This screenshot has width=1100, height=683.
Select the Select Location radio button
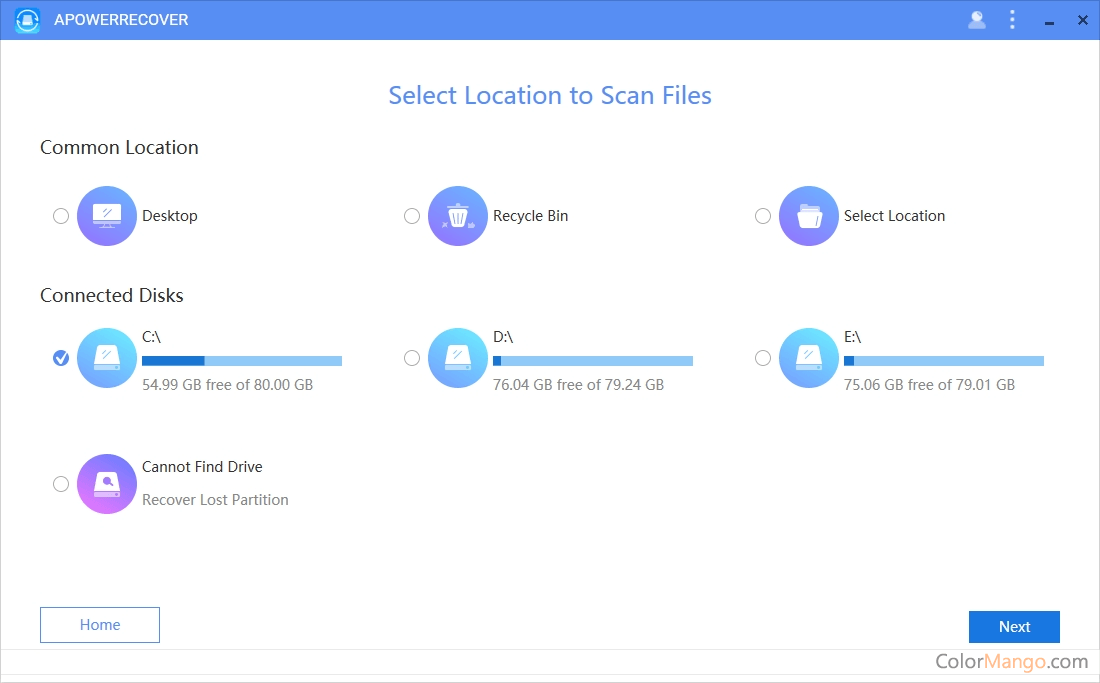(763, 216)
